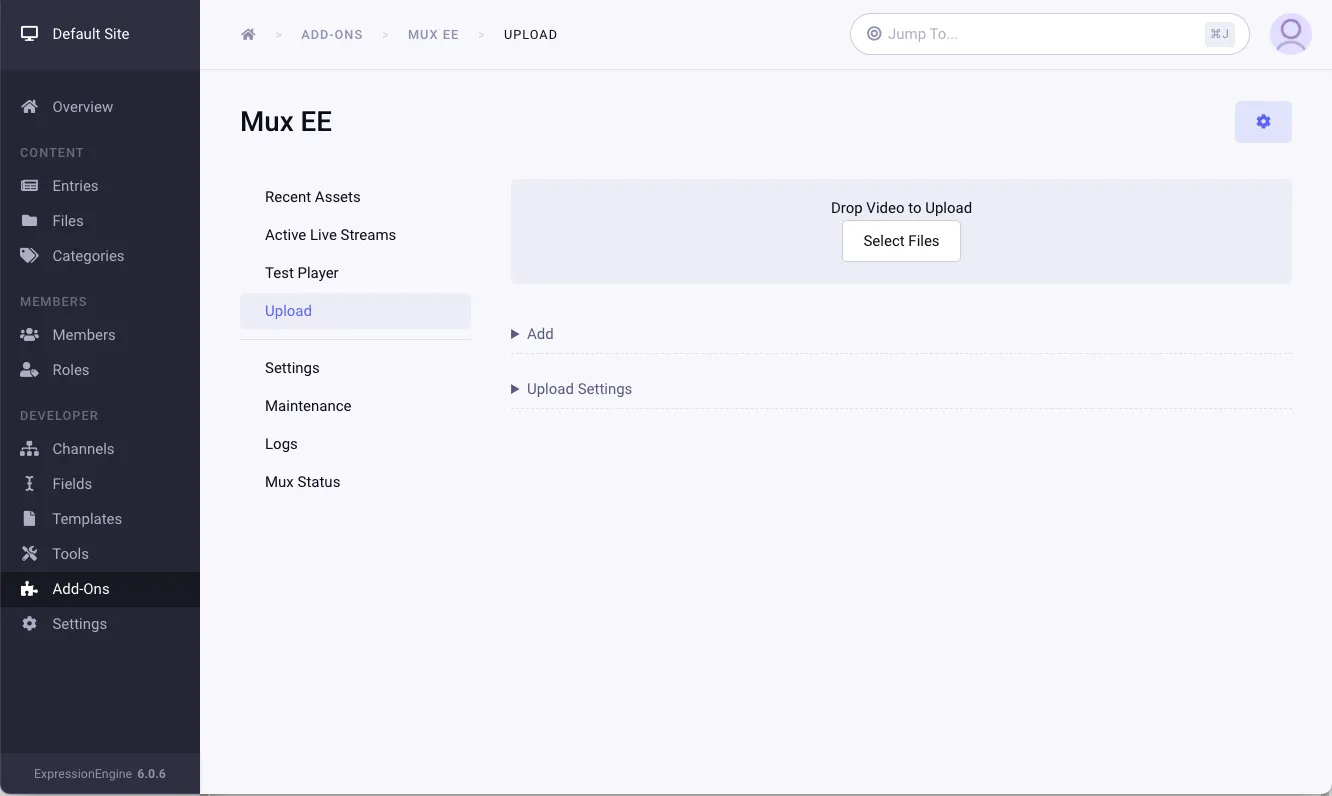Focus the Jump To search field
Screen dimensions: 1332x796
pyautogui.click(x=1049, y=34)
